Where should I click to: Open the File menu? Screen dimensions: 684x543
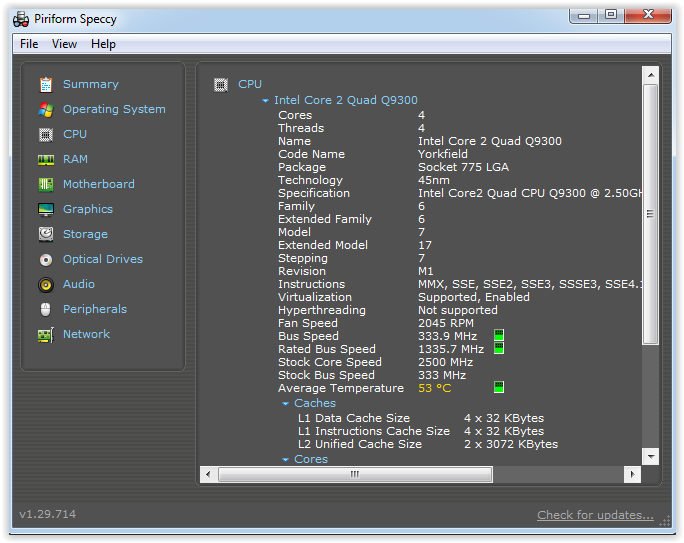(x=29, y=44)
